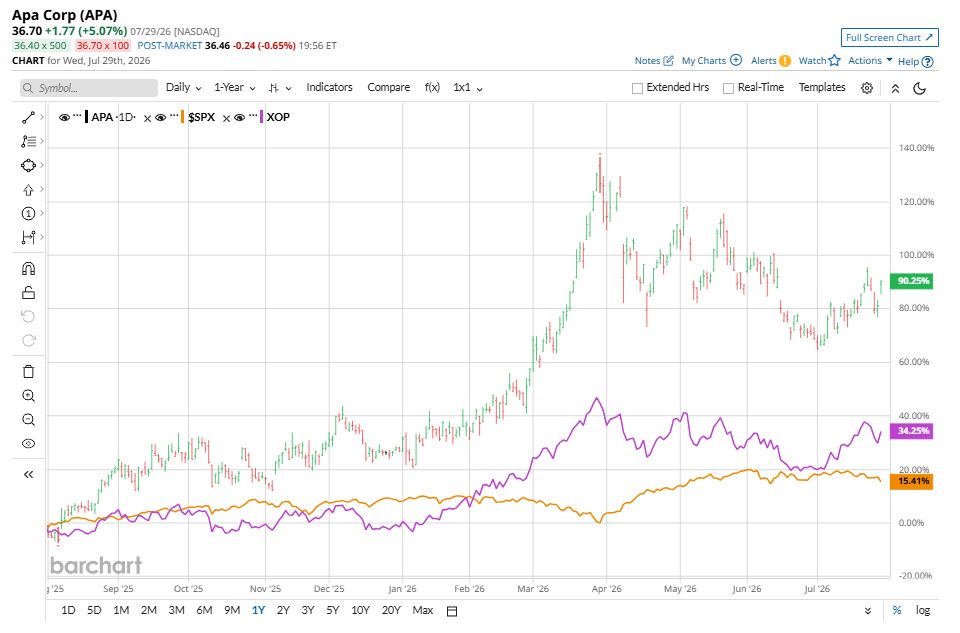Zoom out of the chart
960x633 pixels.
[28, 419]
